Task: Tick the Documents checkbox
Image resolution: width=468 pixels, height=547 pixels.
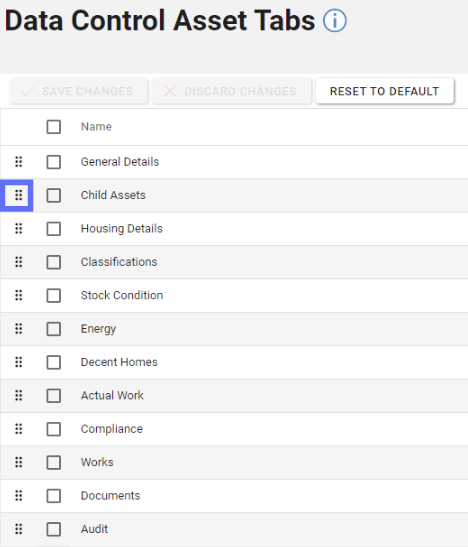Action: click(x=54, y=496)
